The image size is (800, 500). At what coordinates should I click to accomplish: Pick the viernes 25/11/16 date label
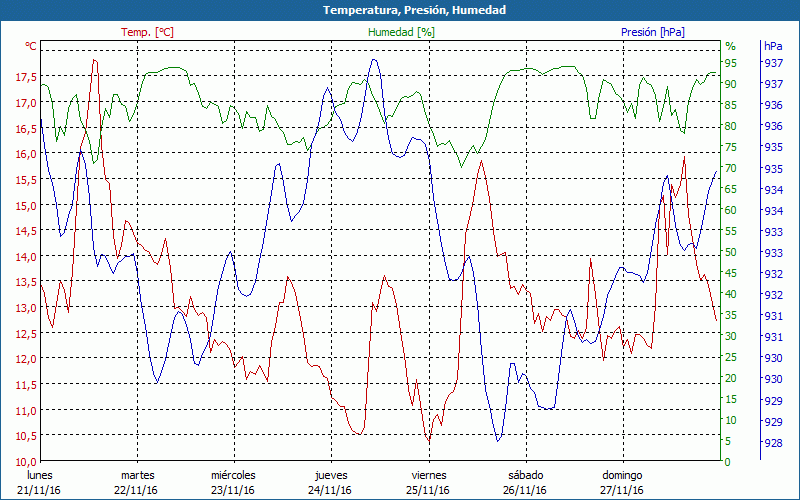[x=429, y=482]
